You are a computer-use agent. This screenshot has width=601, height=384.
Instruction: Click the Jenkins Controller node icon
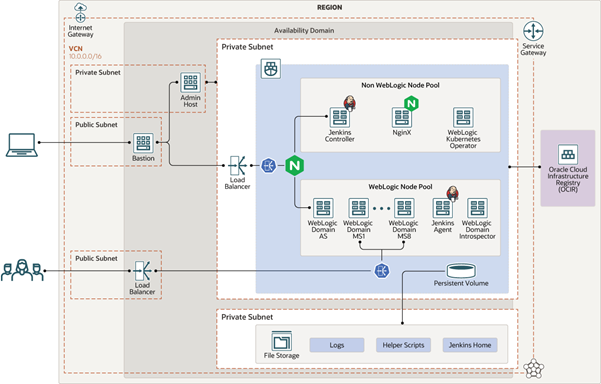[340, 117]
